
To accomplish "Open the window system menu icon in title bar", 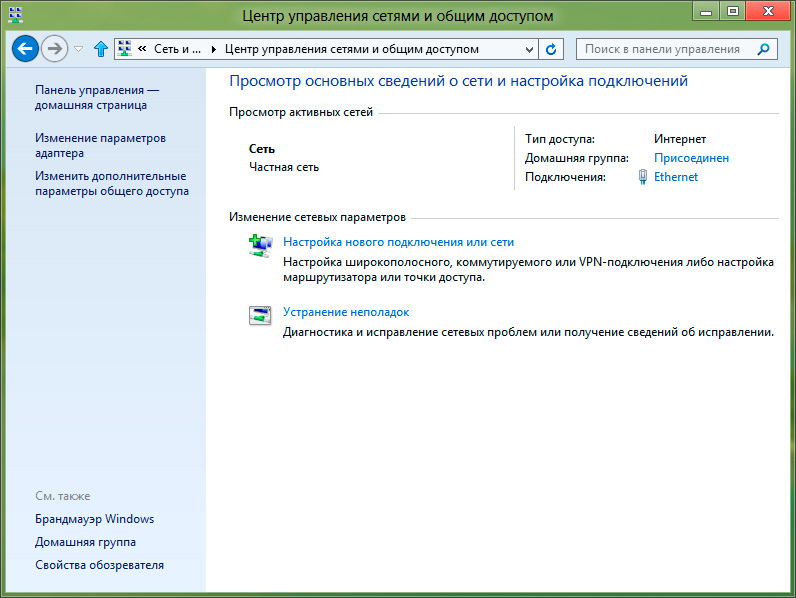I will pos(15,15).
